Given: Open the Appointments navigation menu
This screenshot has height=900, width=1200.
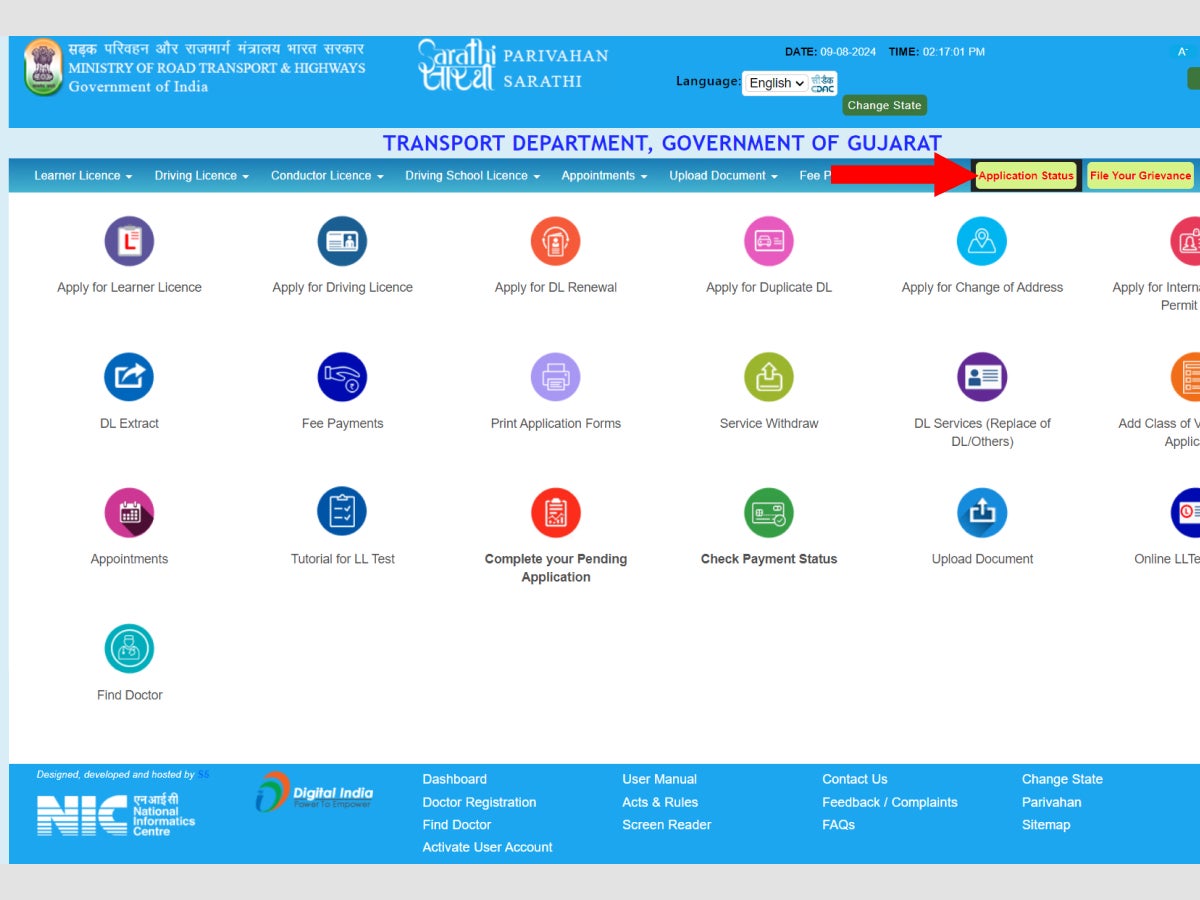Looking at the screenshot, I should coord(603,175).
